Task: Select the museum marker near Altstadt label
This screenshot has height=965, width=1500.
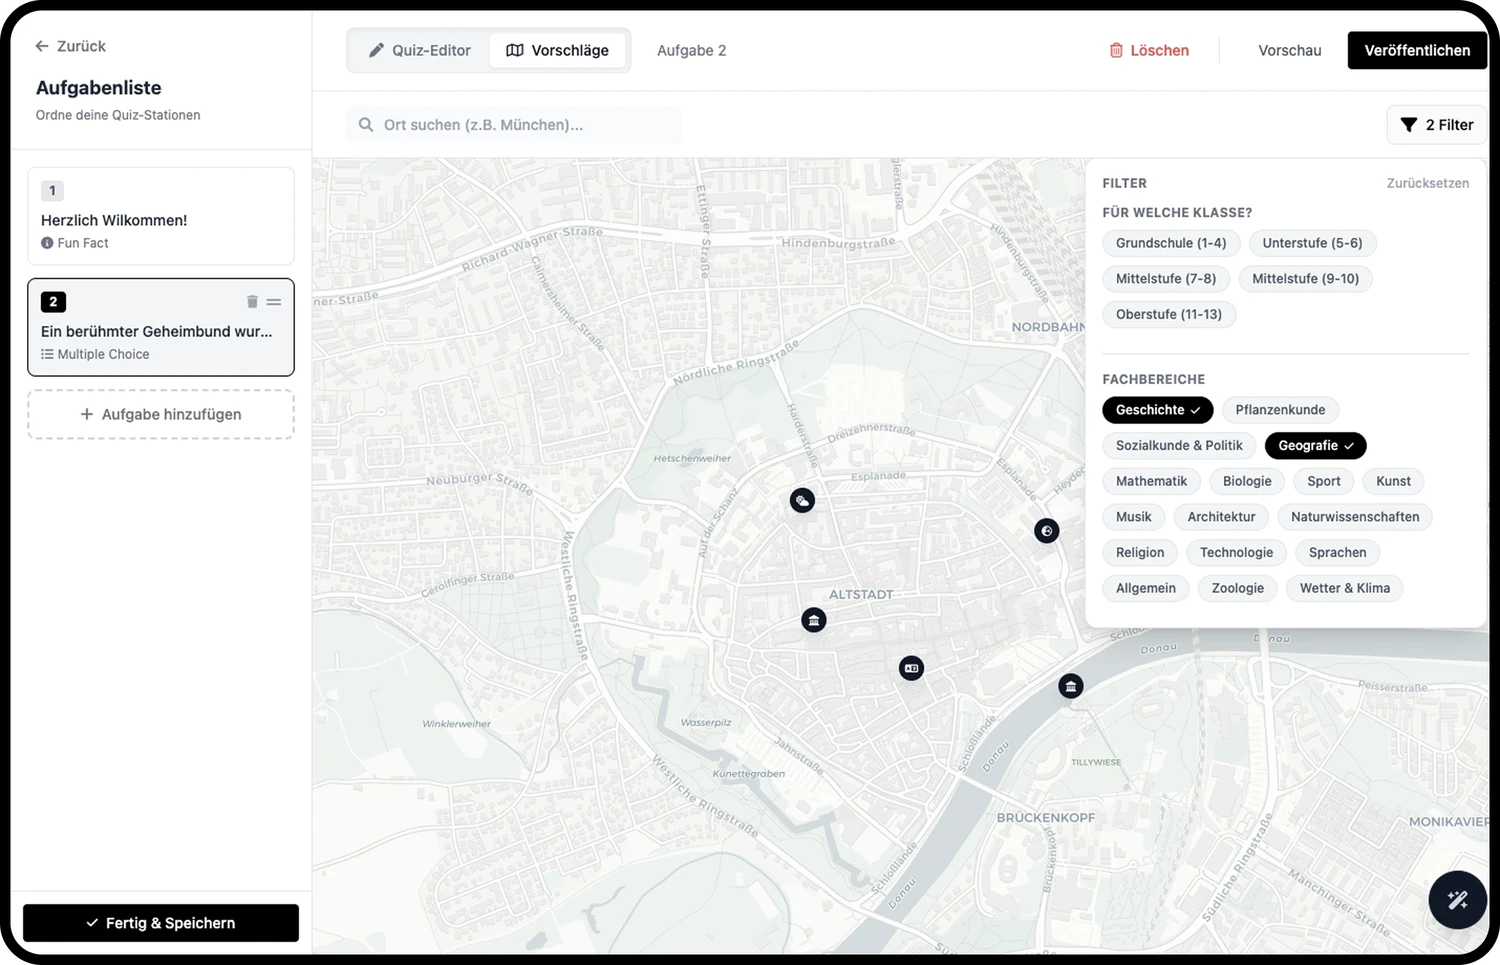Action: [x=814, y=620]
